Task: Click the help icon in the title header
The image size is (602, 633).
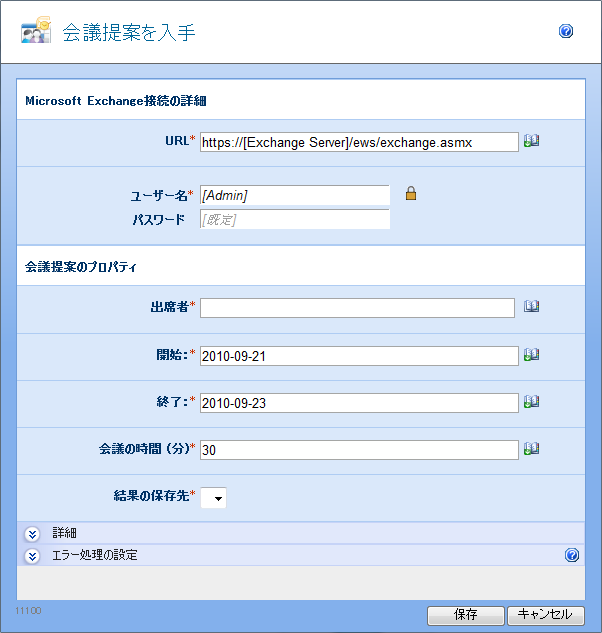Action: (566, 32)
